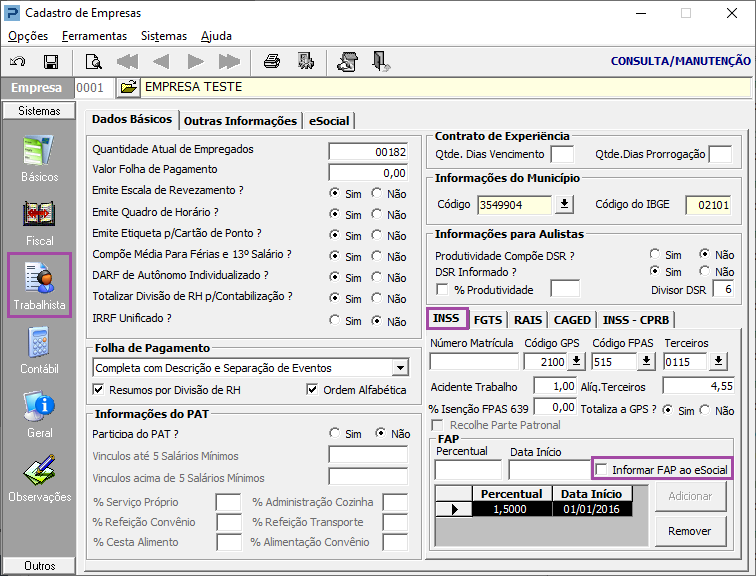The image size is (756, 576).
Task: Click the exit door toolbar icon
Action: coord(381,62)
